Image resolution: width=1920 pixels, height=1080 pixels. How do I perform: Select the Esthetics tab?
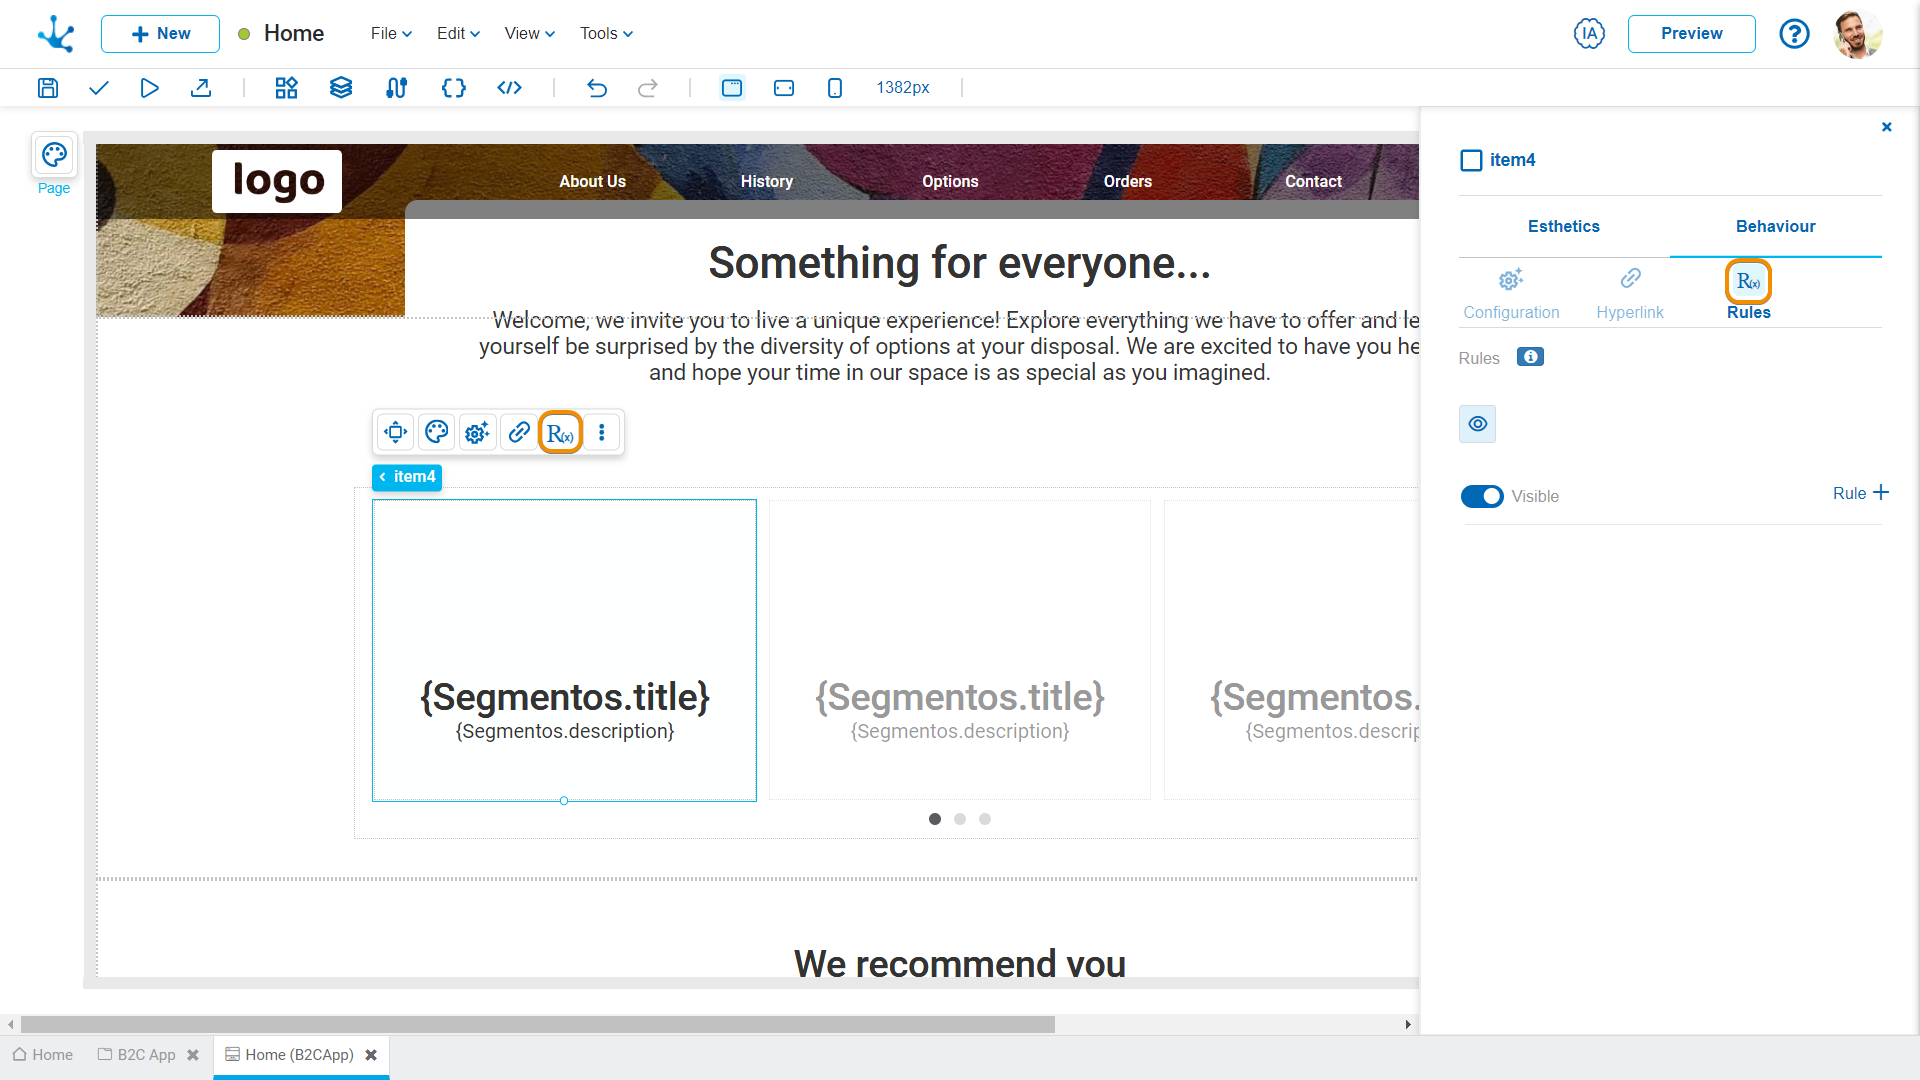pos(1563,227)
